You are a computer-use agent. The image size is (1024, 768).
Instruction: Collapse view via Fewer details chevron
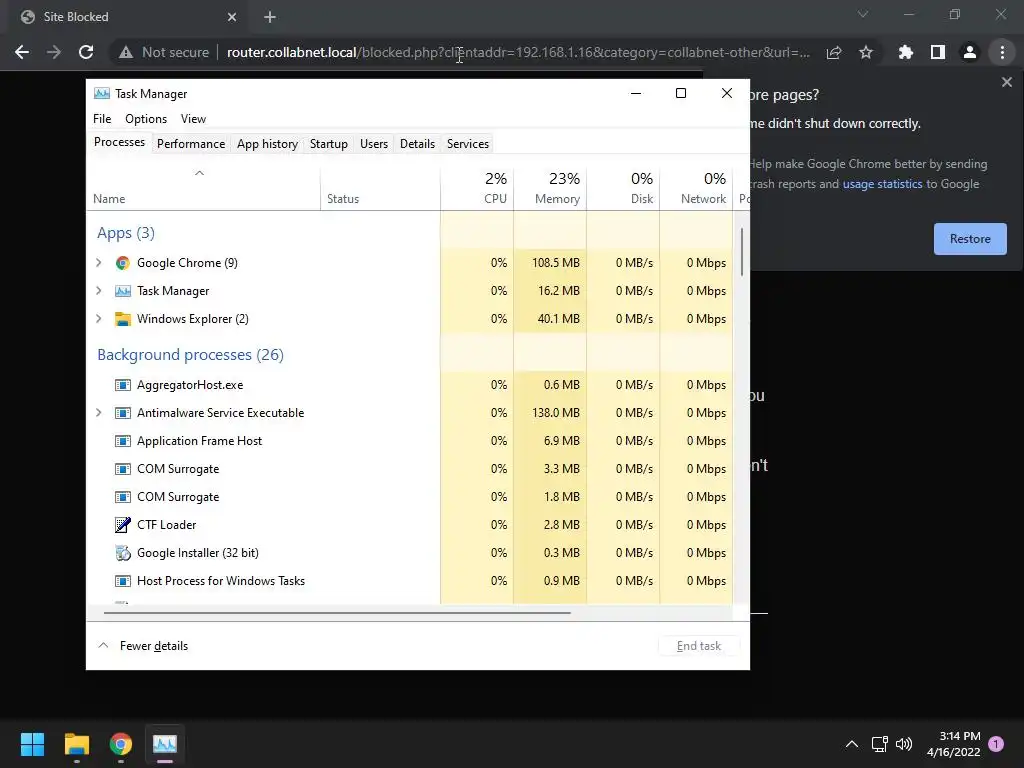103,645
